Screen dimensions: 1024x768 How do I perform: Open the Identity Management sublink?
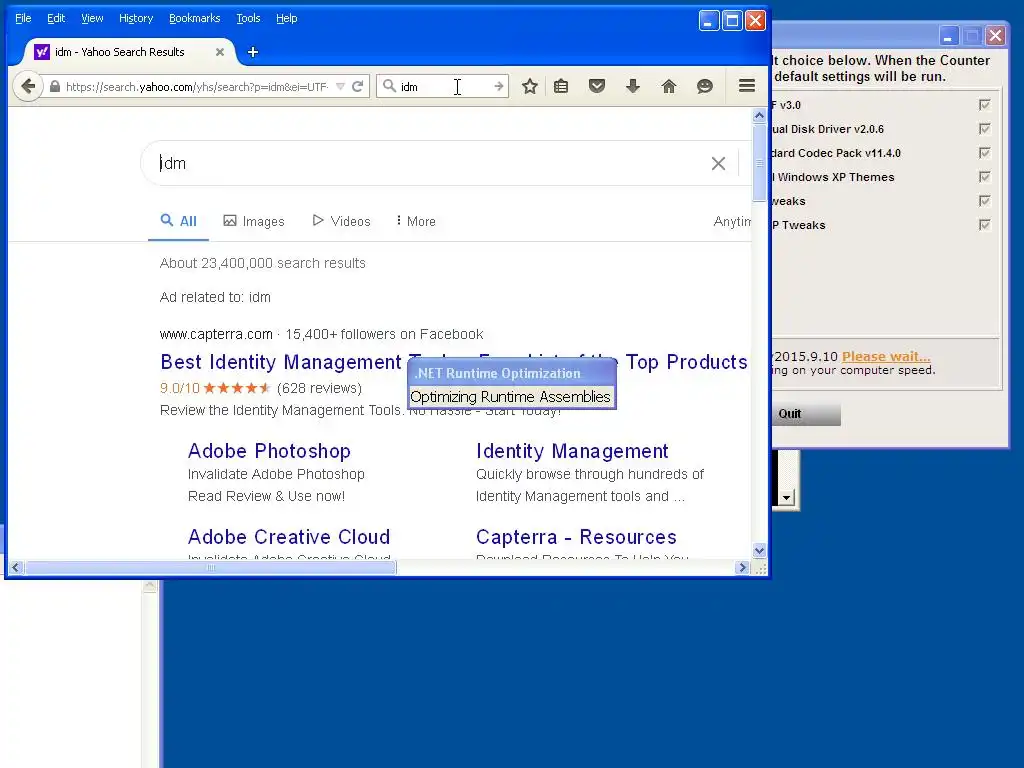pos(572,451)
